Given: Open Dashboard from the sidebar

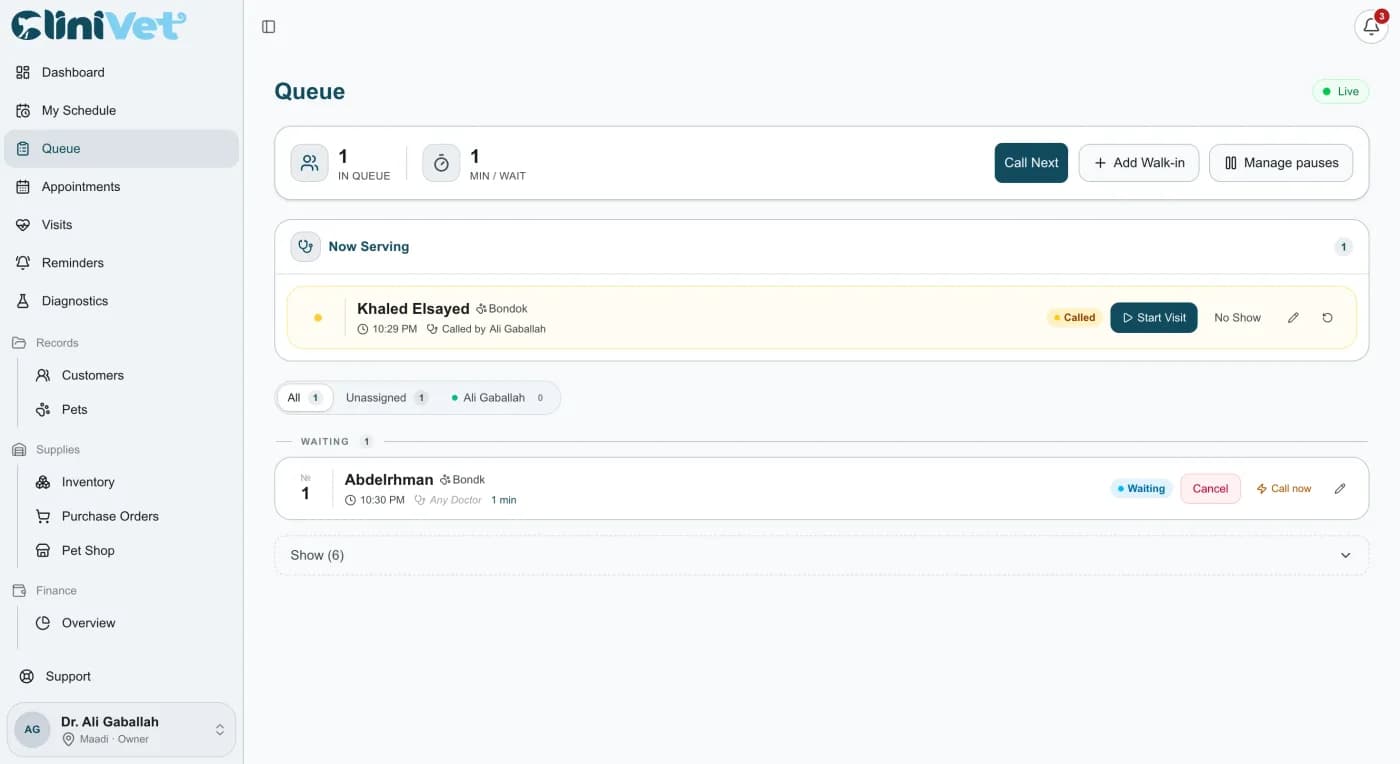Looking at the screenshot, I should coord(121,73).
